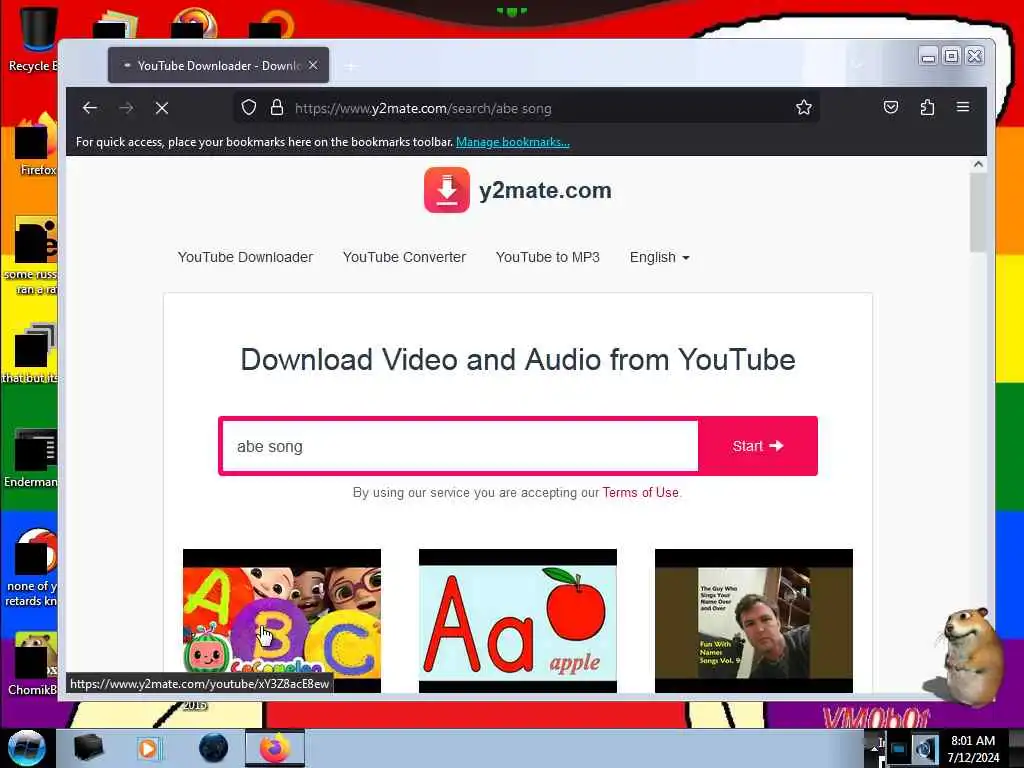Open the Windows Start orb

tap(26, 748)
